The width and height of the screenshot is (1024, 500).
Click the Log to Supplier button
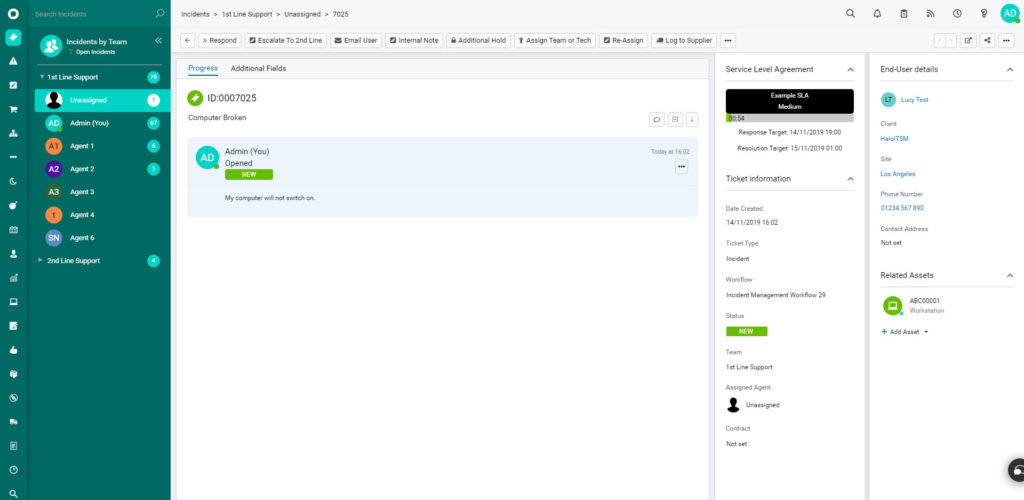[684, 40]
